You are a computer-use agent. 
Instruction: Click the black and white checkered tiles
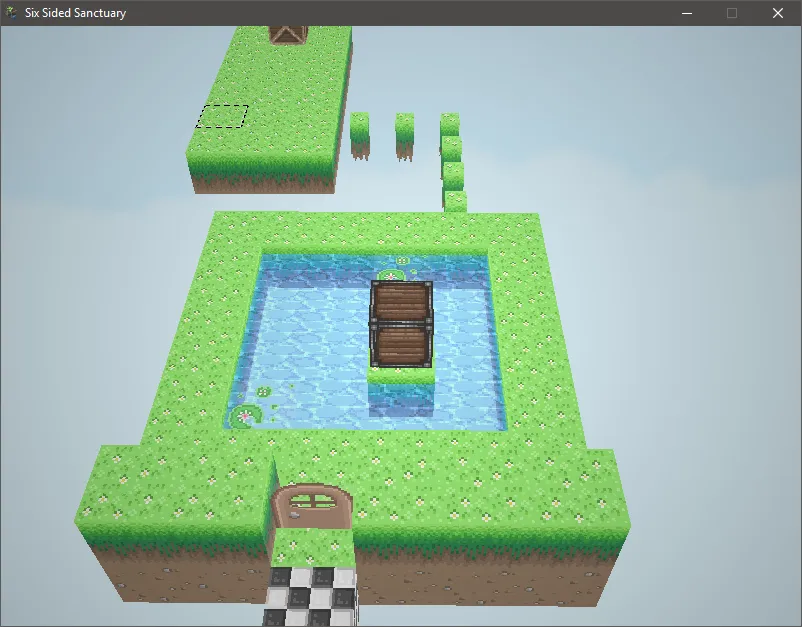coord(311,598)
